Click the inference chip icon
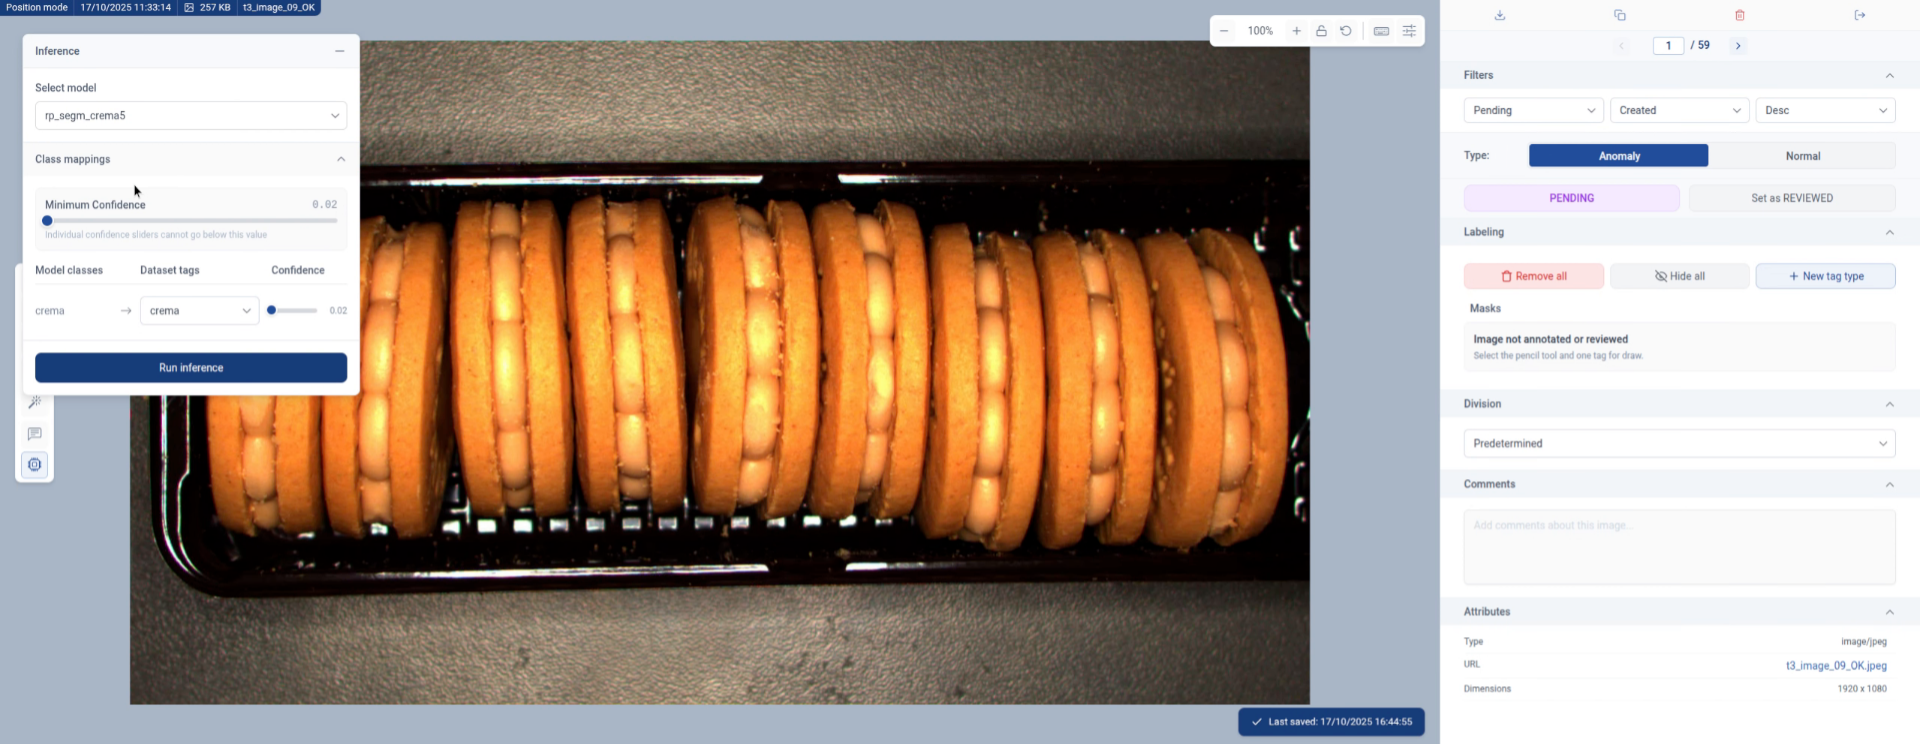This screenshot has width=1920, height=744. (35, 465)
